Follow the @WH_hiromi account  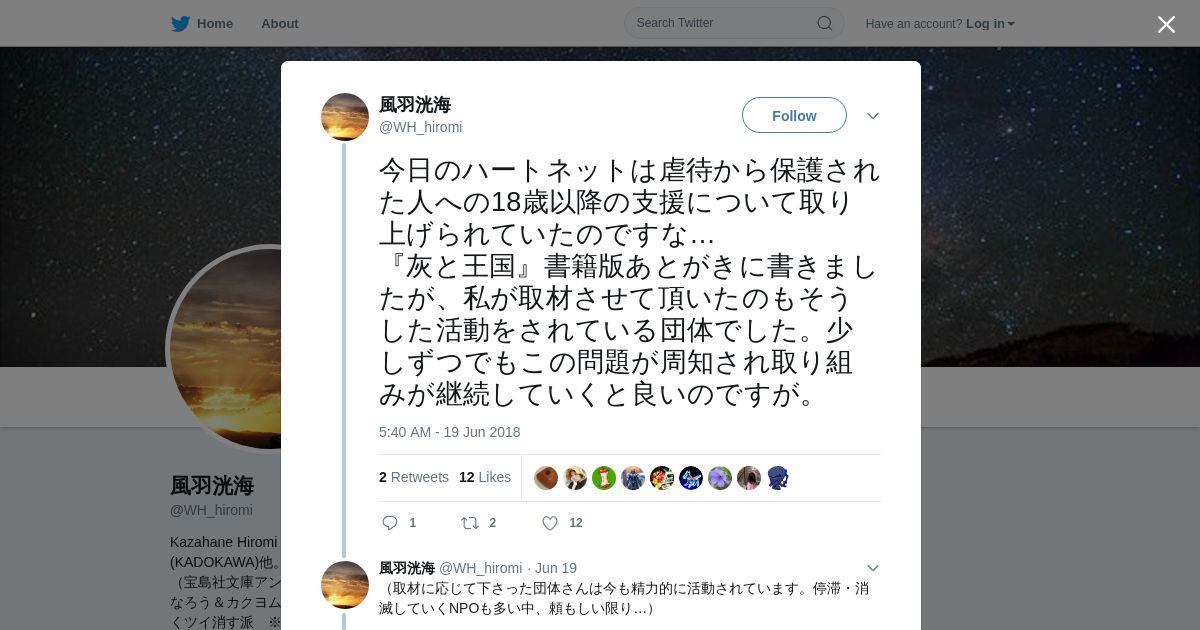click(794, 115)
